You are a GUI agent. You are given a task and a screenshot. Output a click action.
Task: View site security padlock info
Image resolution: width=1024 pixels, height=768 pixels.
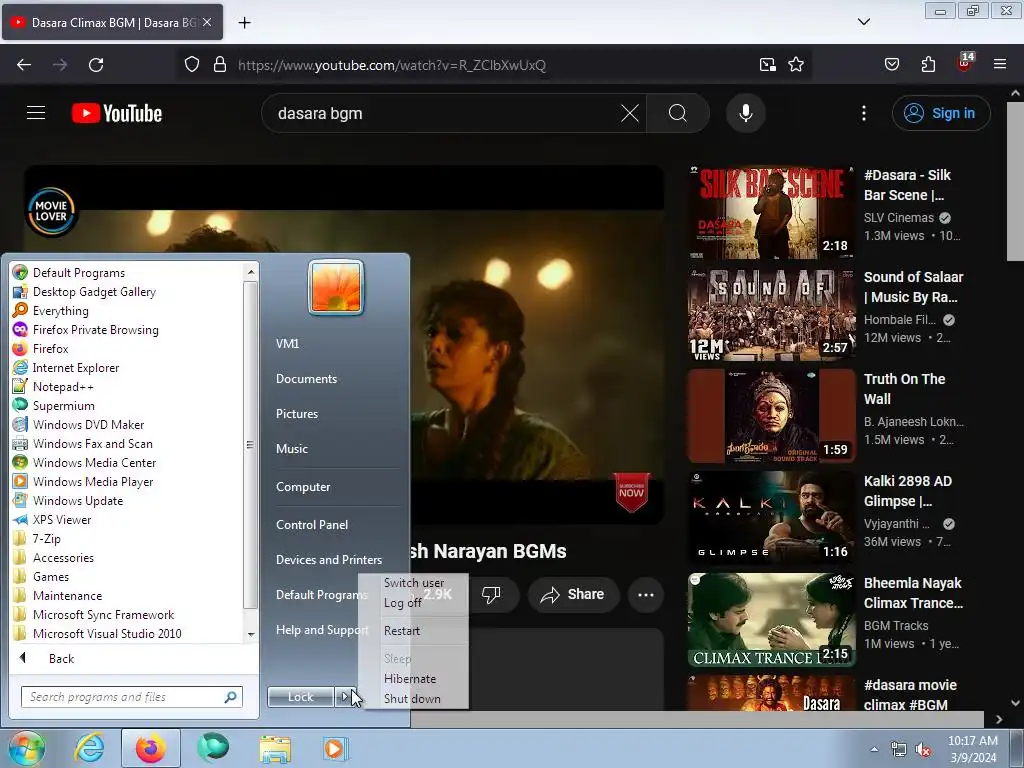point(220,65)
